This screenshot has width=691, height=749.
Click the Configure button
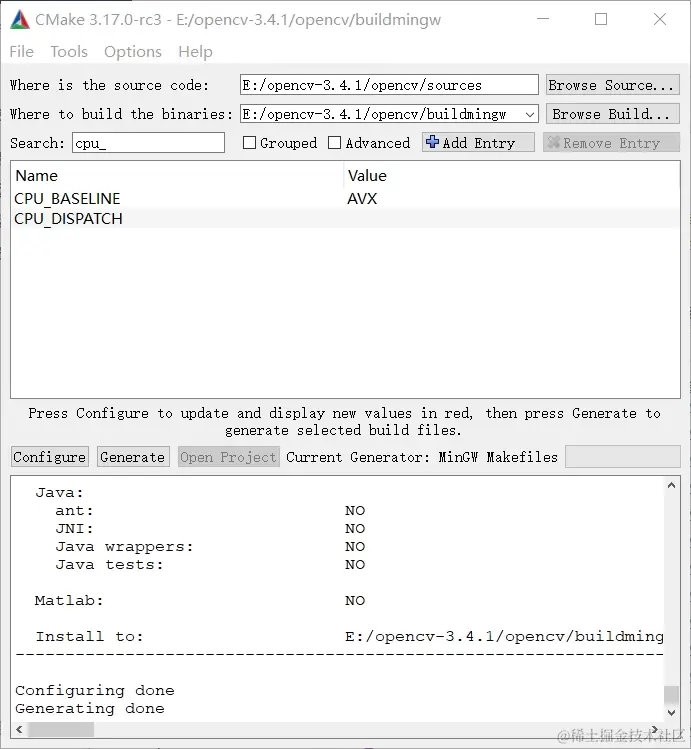tap(50, 457)
